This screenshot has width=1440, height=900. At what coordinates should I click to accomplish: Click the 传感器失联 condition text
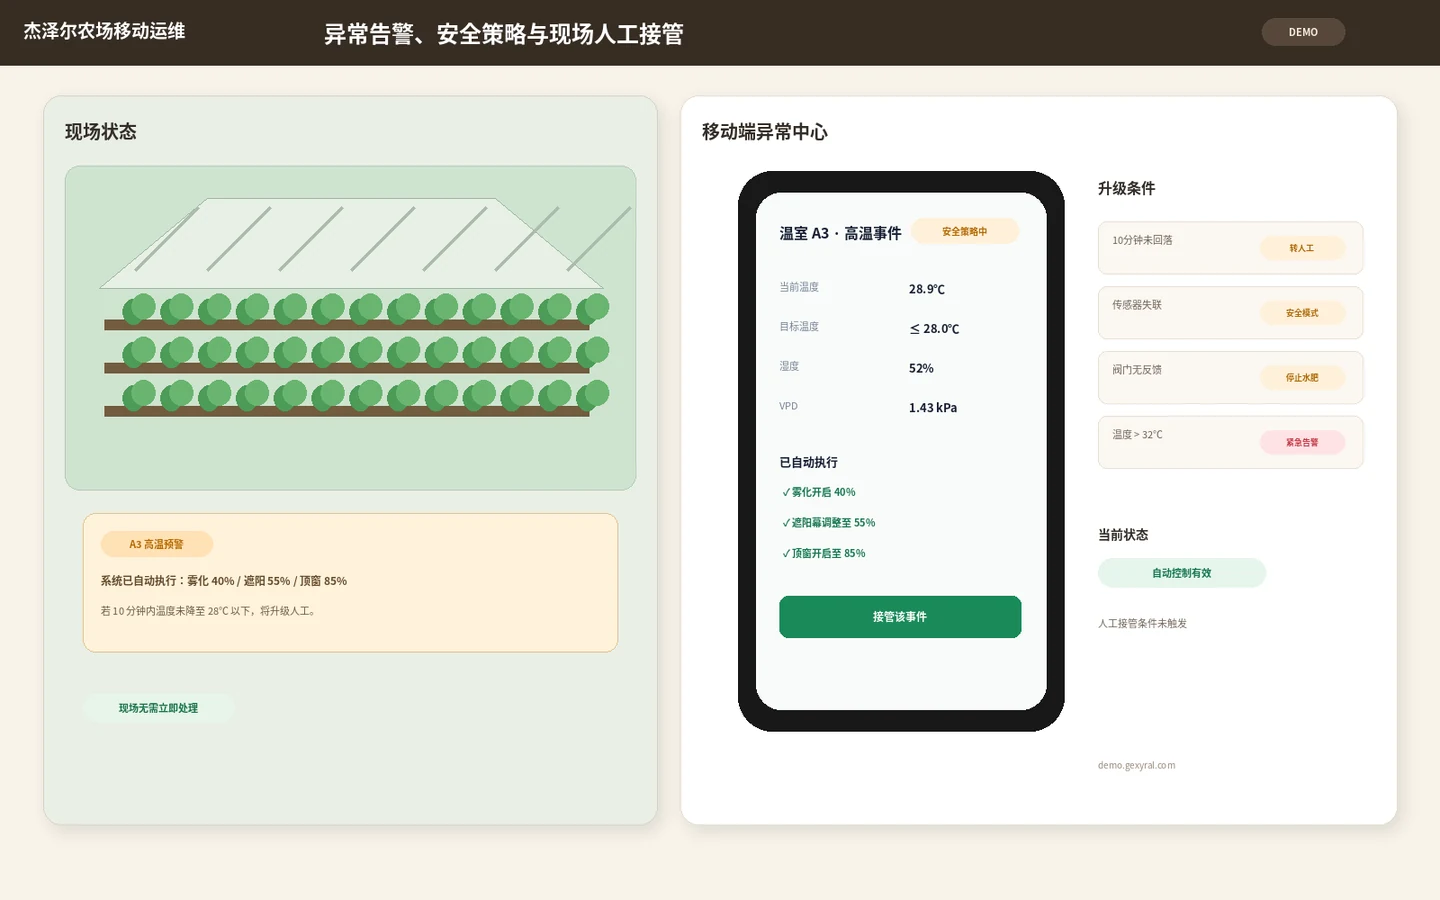1137,305
